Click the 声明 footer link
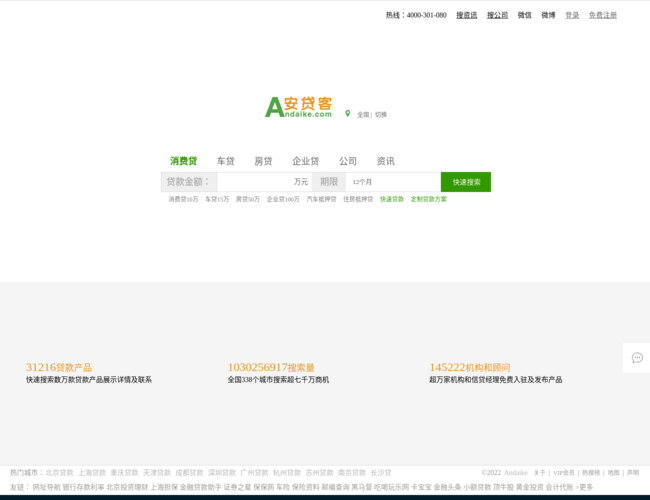 [x=633, y=473]
